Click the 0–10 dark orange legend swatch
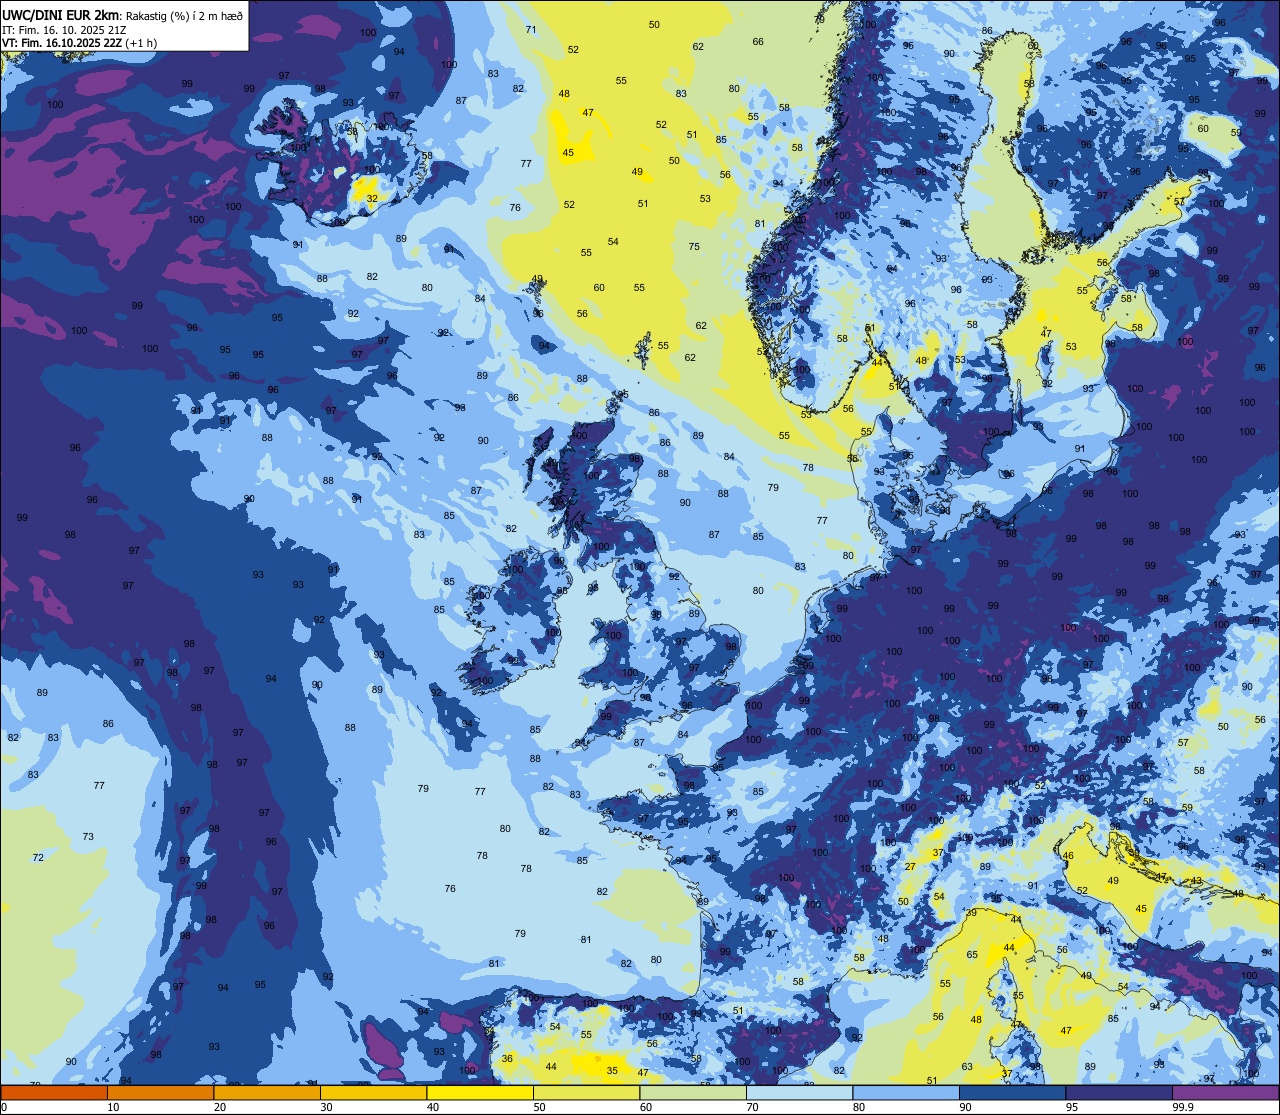 pos(54,1093)
